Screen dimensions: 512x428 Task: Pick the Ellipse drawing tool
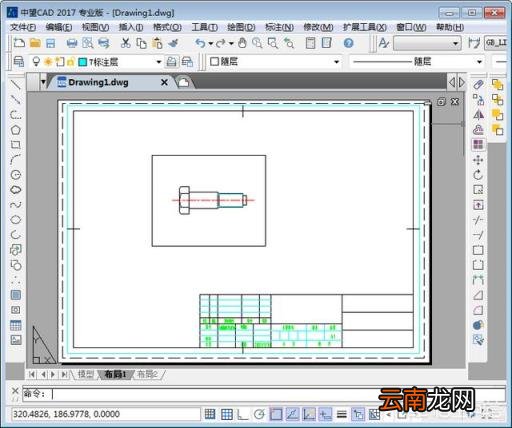click(15, 220)
